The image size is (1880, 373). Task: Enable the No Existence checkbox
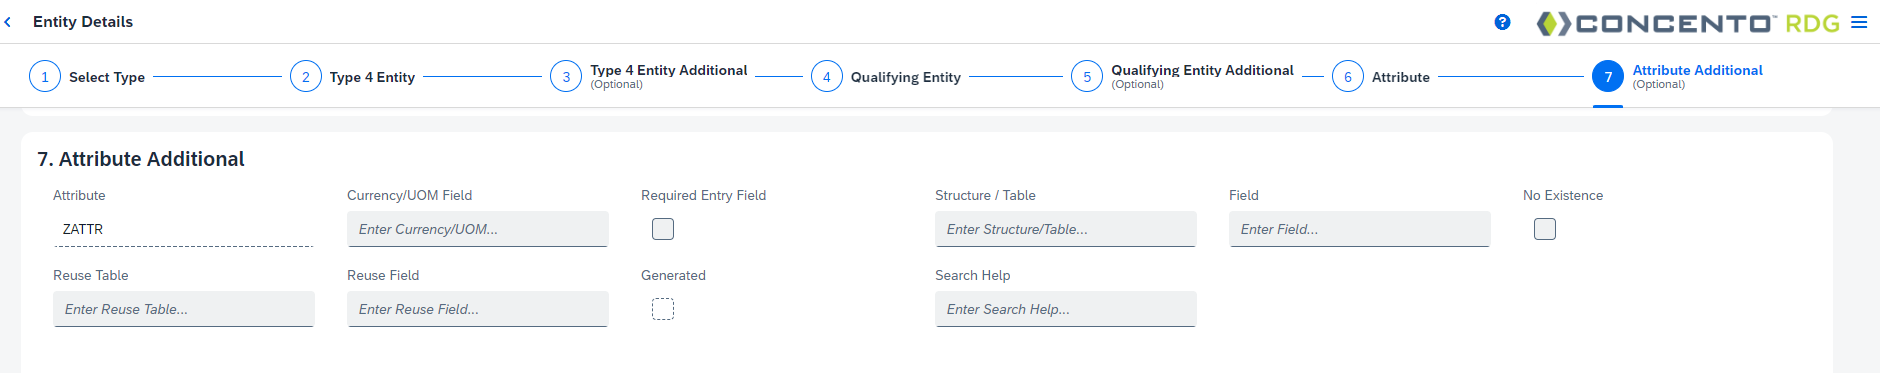tap(1545, 229)
